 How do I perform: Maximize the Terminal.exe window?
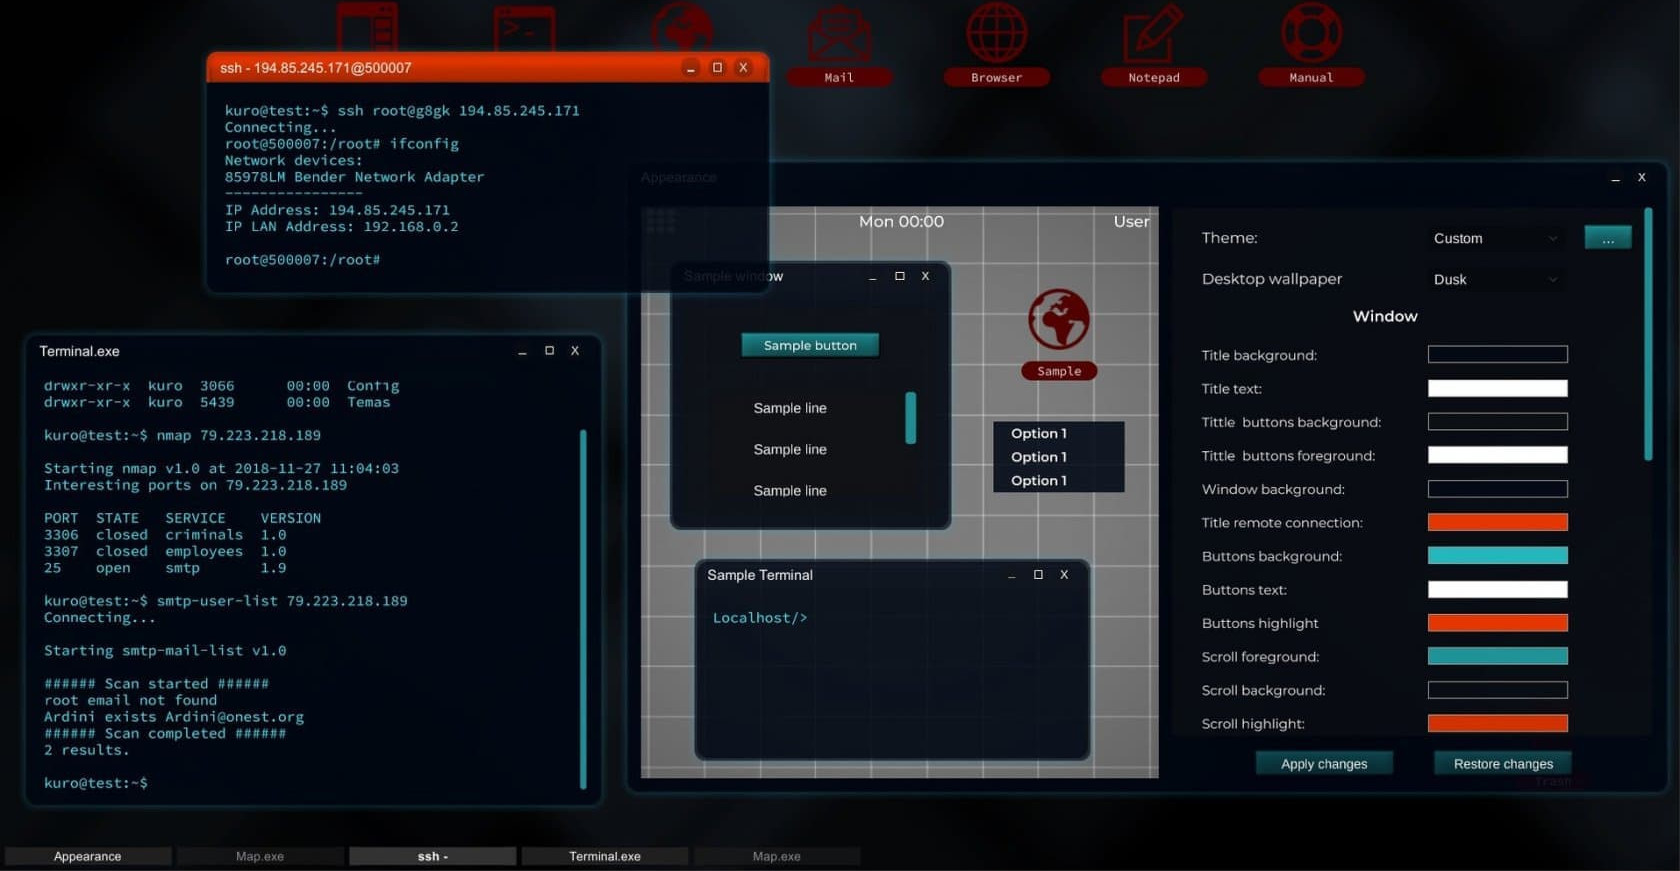549,351
